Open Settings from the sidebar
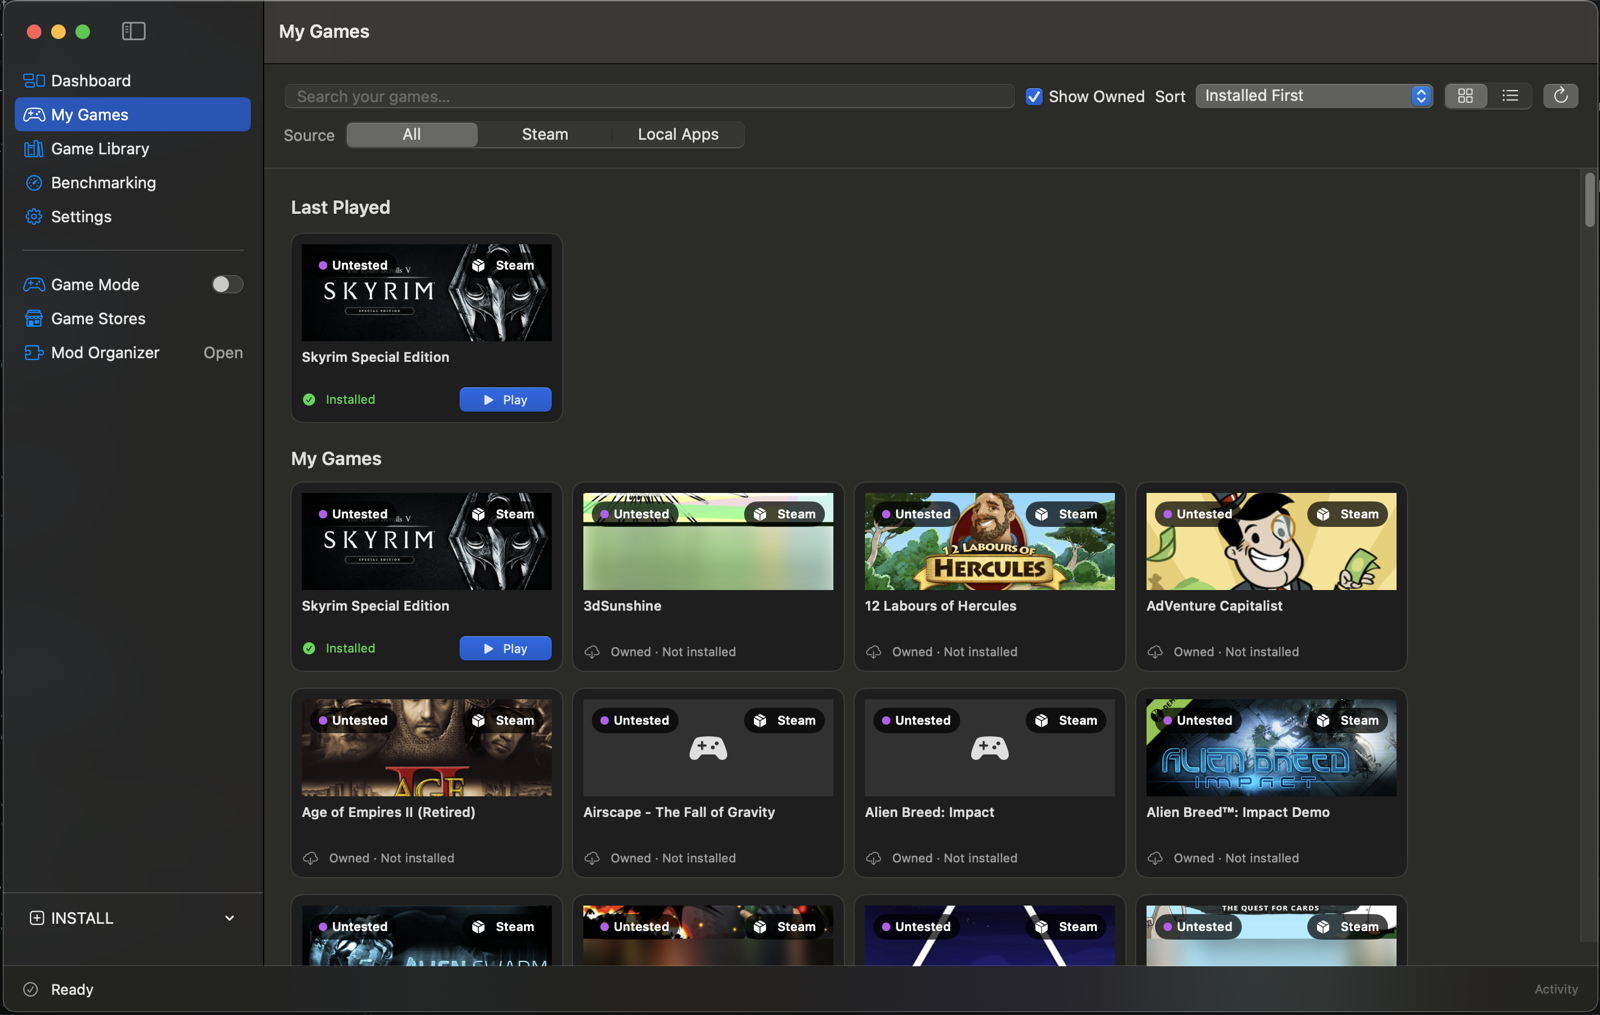 [x=133, y=217]
